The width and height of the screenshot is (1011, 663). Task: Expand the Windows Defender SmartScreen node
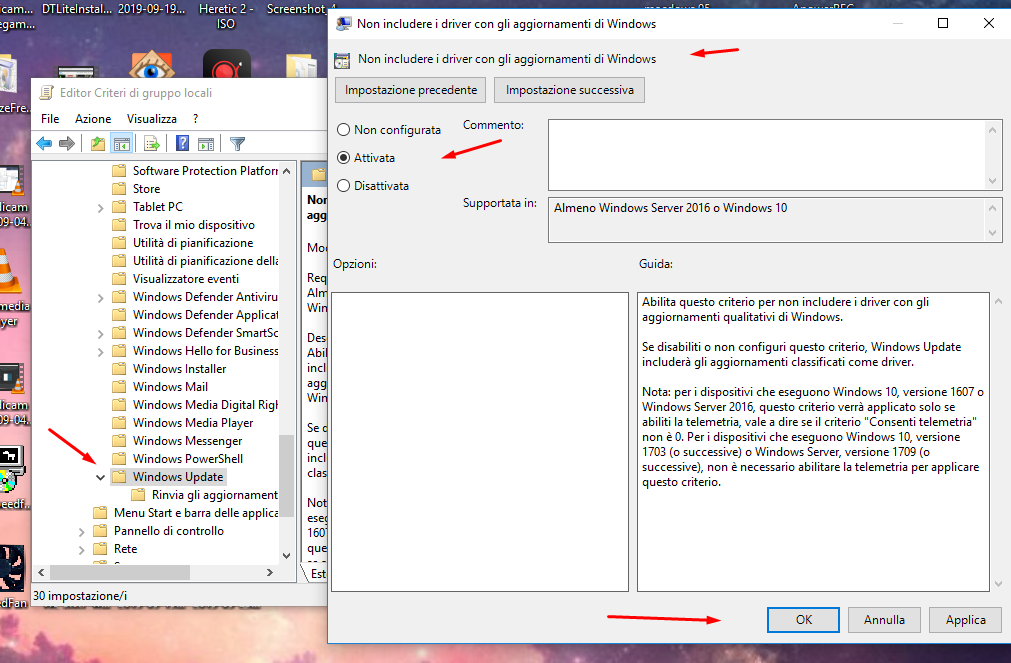coord(100,333)
